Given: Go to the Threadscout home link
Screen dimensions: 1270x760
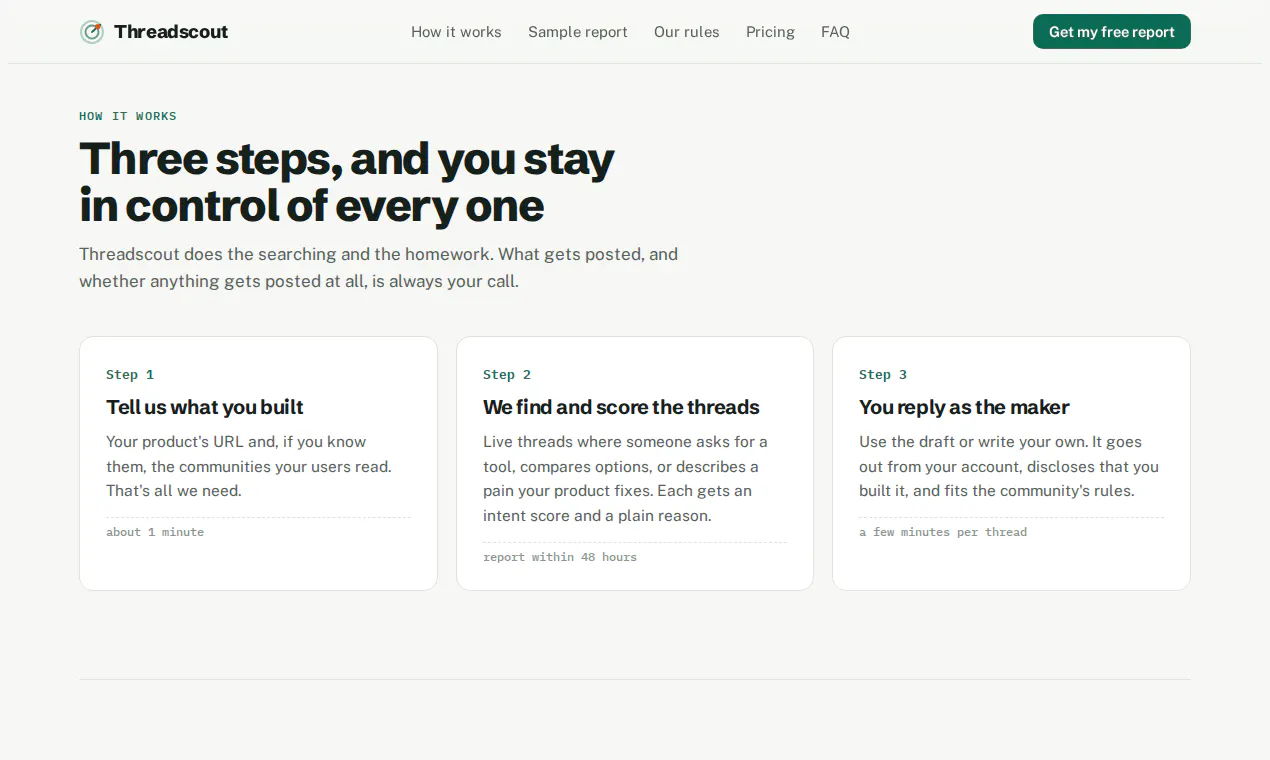Looking at the screenshot, I should coord(154,32).
